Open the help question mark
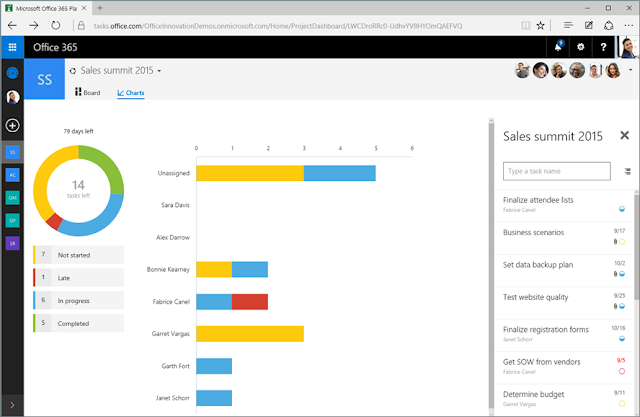Viewport: 640px width, 417px height. point(603,47)
